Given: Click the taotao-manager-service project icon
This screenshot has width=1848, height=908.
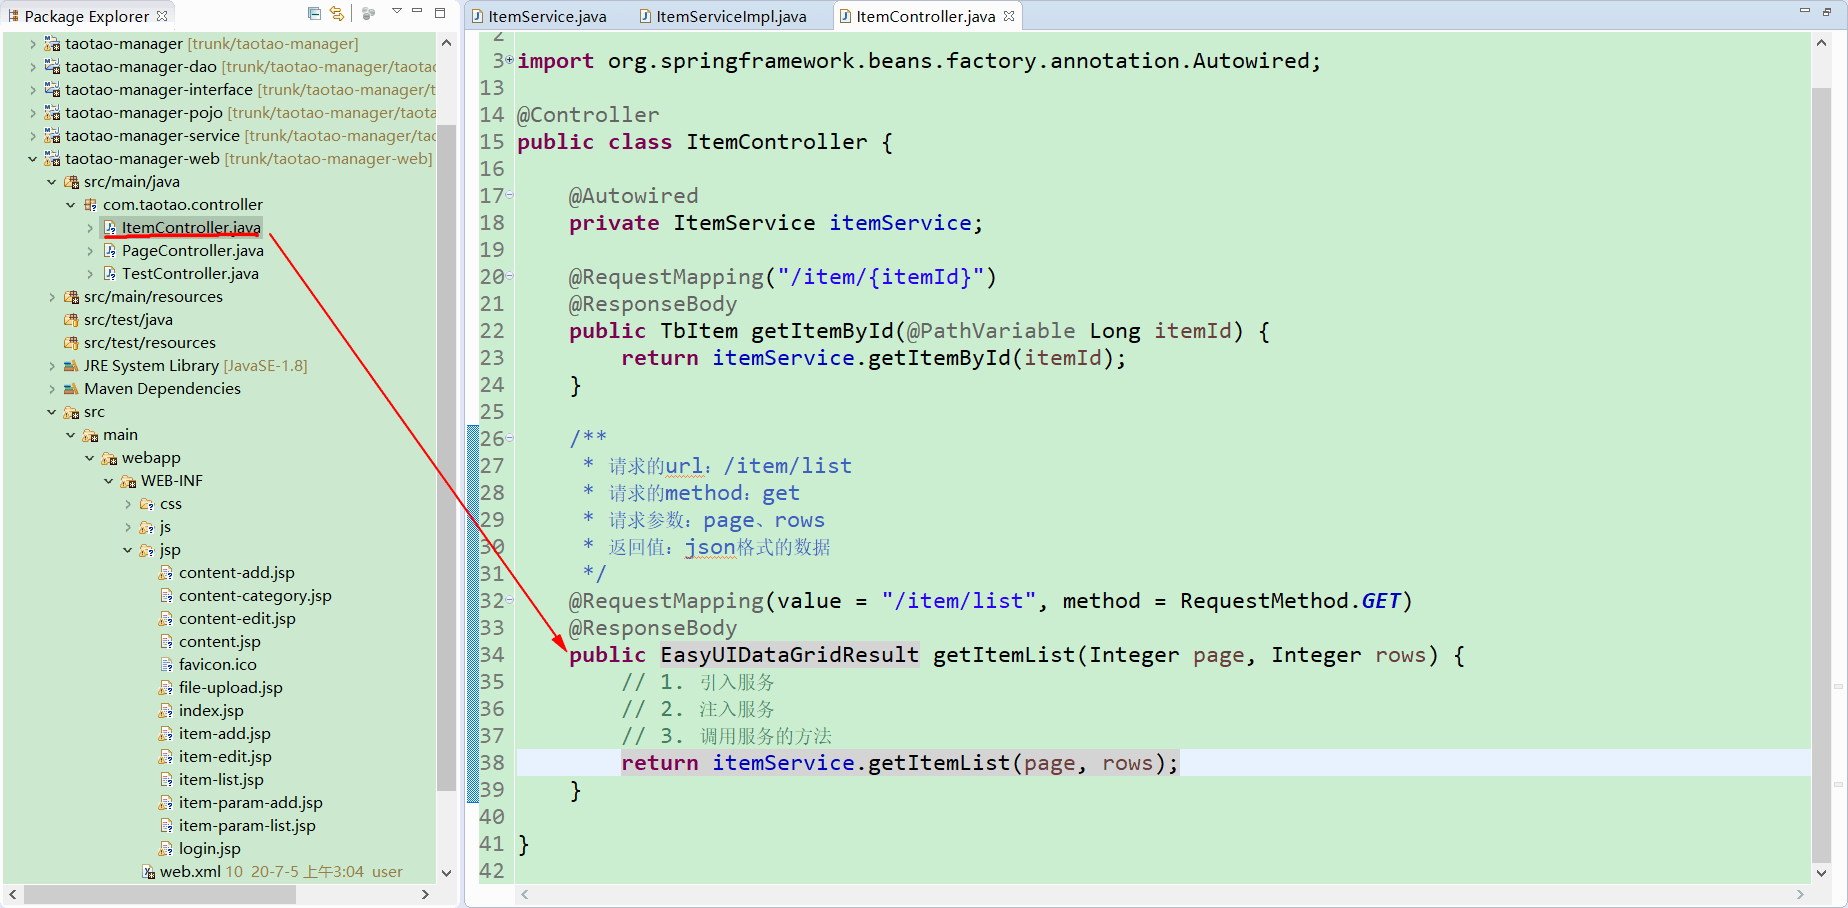Looking at the screenshot, I should coord(52,136).
